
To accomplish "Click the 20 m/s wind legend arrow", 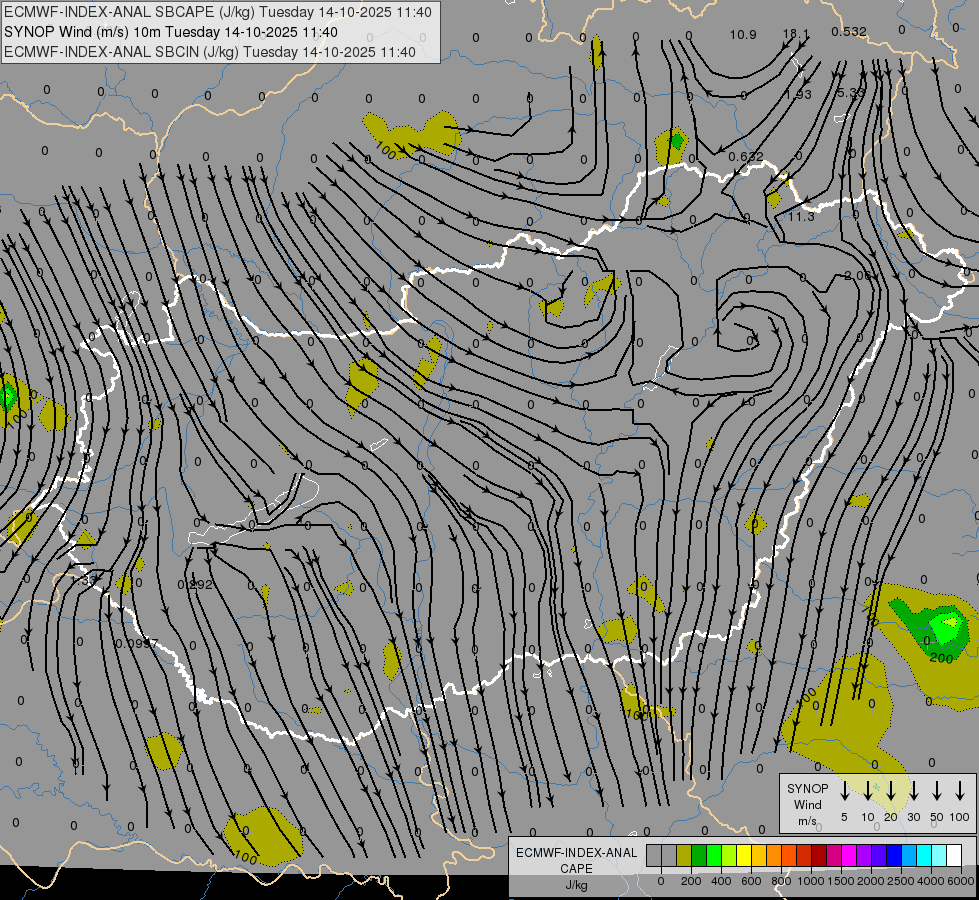I will (890, 791).
